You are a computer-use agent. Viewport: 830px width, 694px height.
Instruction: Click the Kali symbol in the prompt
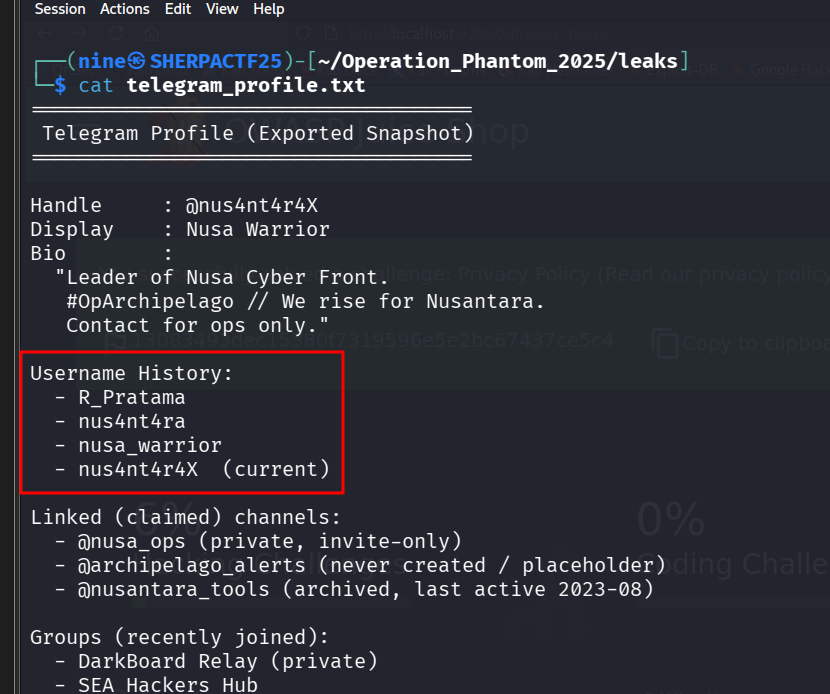(136, 62)
